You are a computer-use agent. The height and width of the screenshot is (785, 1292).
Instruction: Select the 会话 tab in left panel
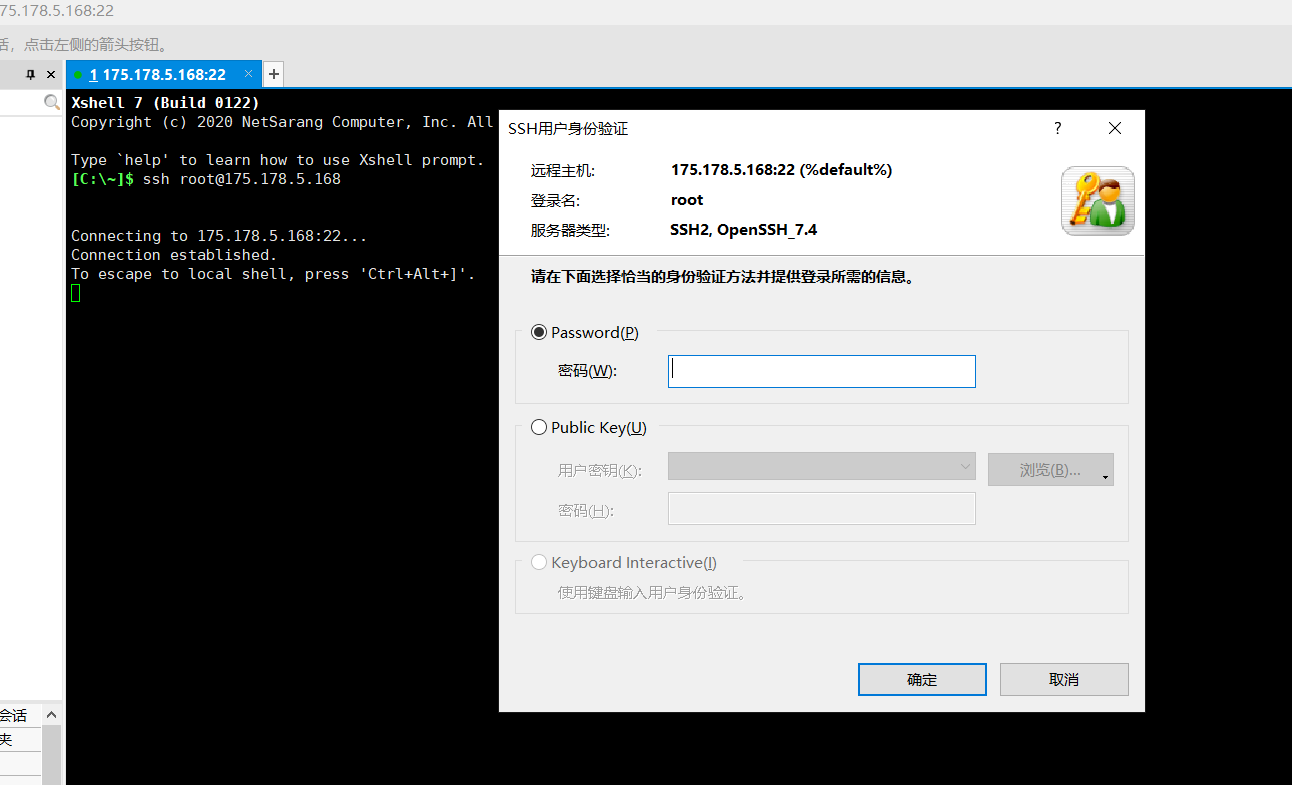coord(14,715)
